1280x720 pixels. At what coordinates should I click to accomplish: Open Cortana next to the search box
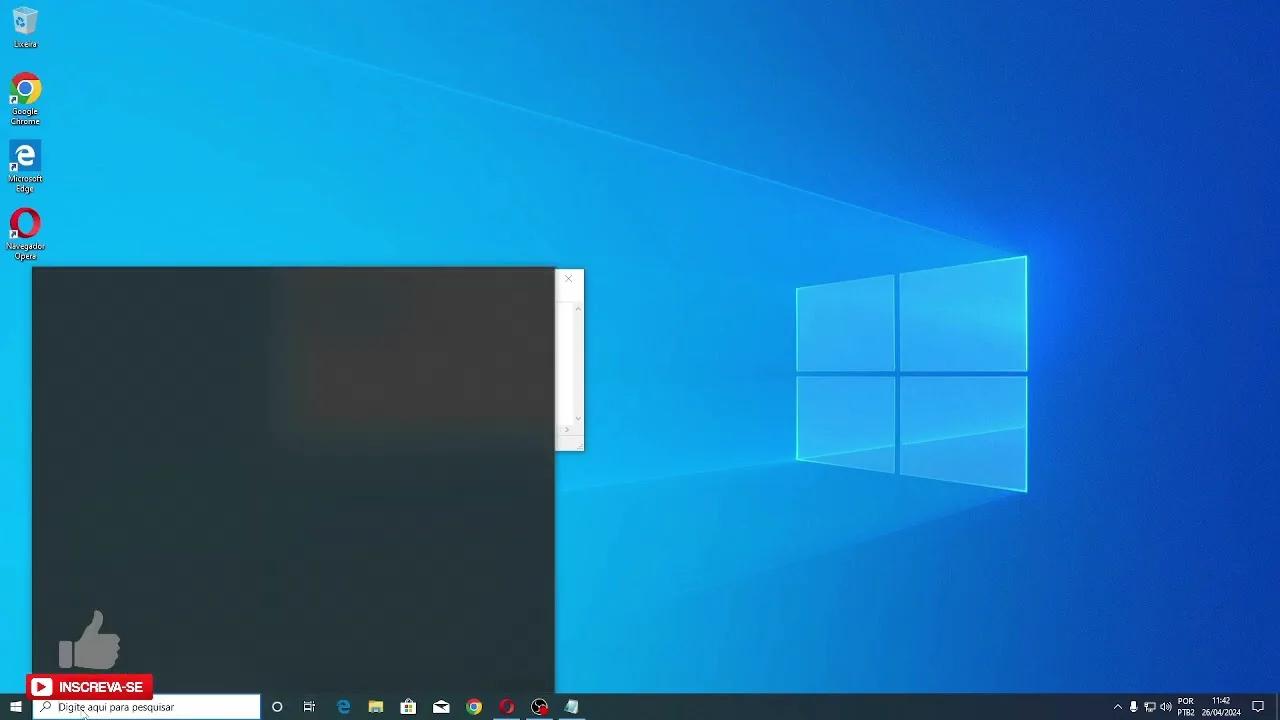click(x=277, y=707)
